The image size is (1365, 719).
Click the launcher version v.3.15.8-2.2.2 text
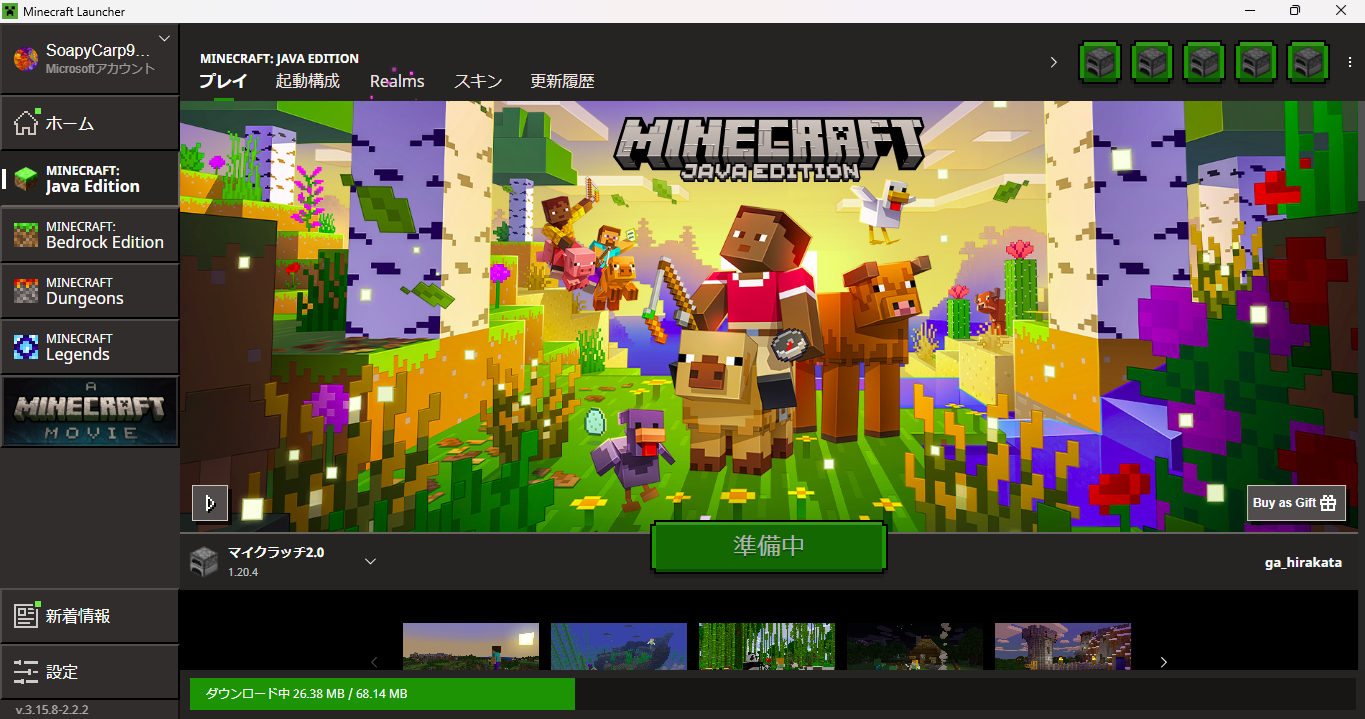tap(52, 710)
